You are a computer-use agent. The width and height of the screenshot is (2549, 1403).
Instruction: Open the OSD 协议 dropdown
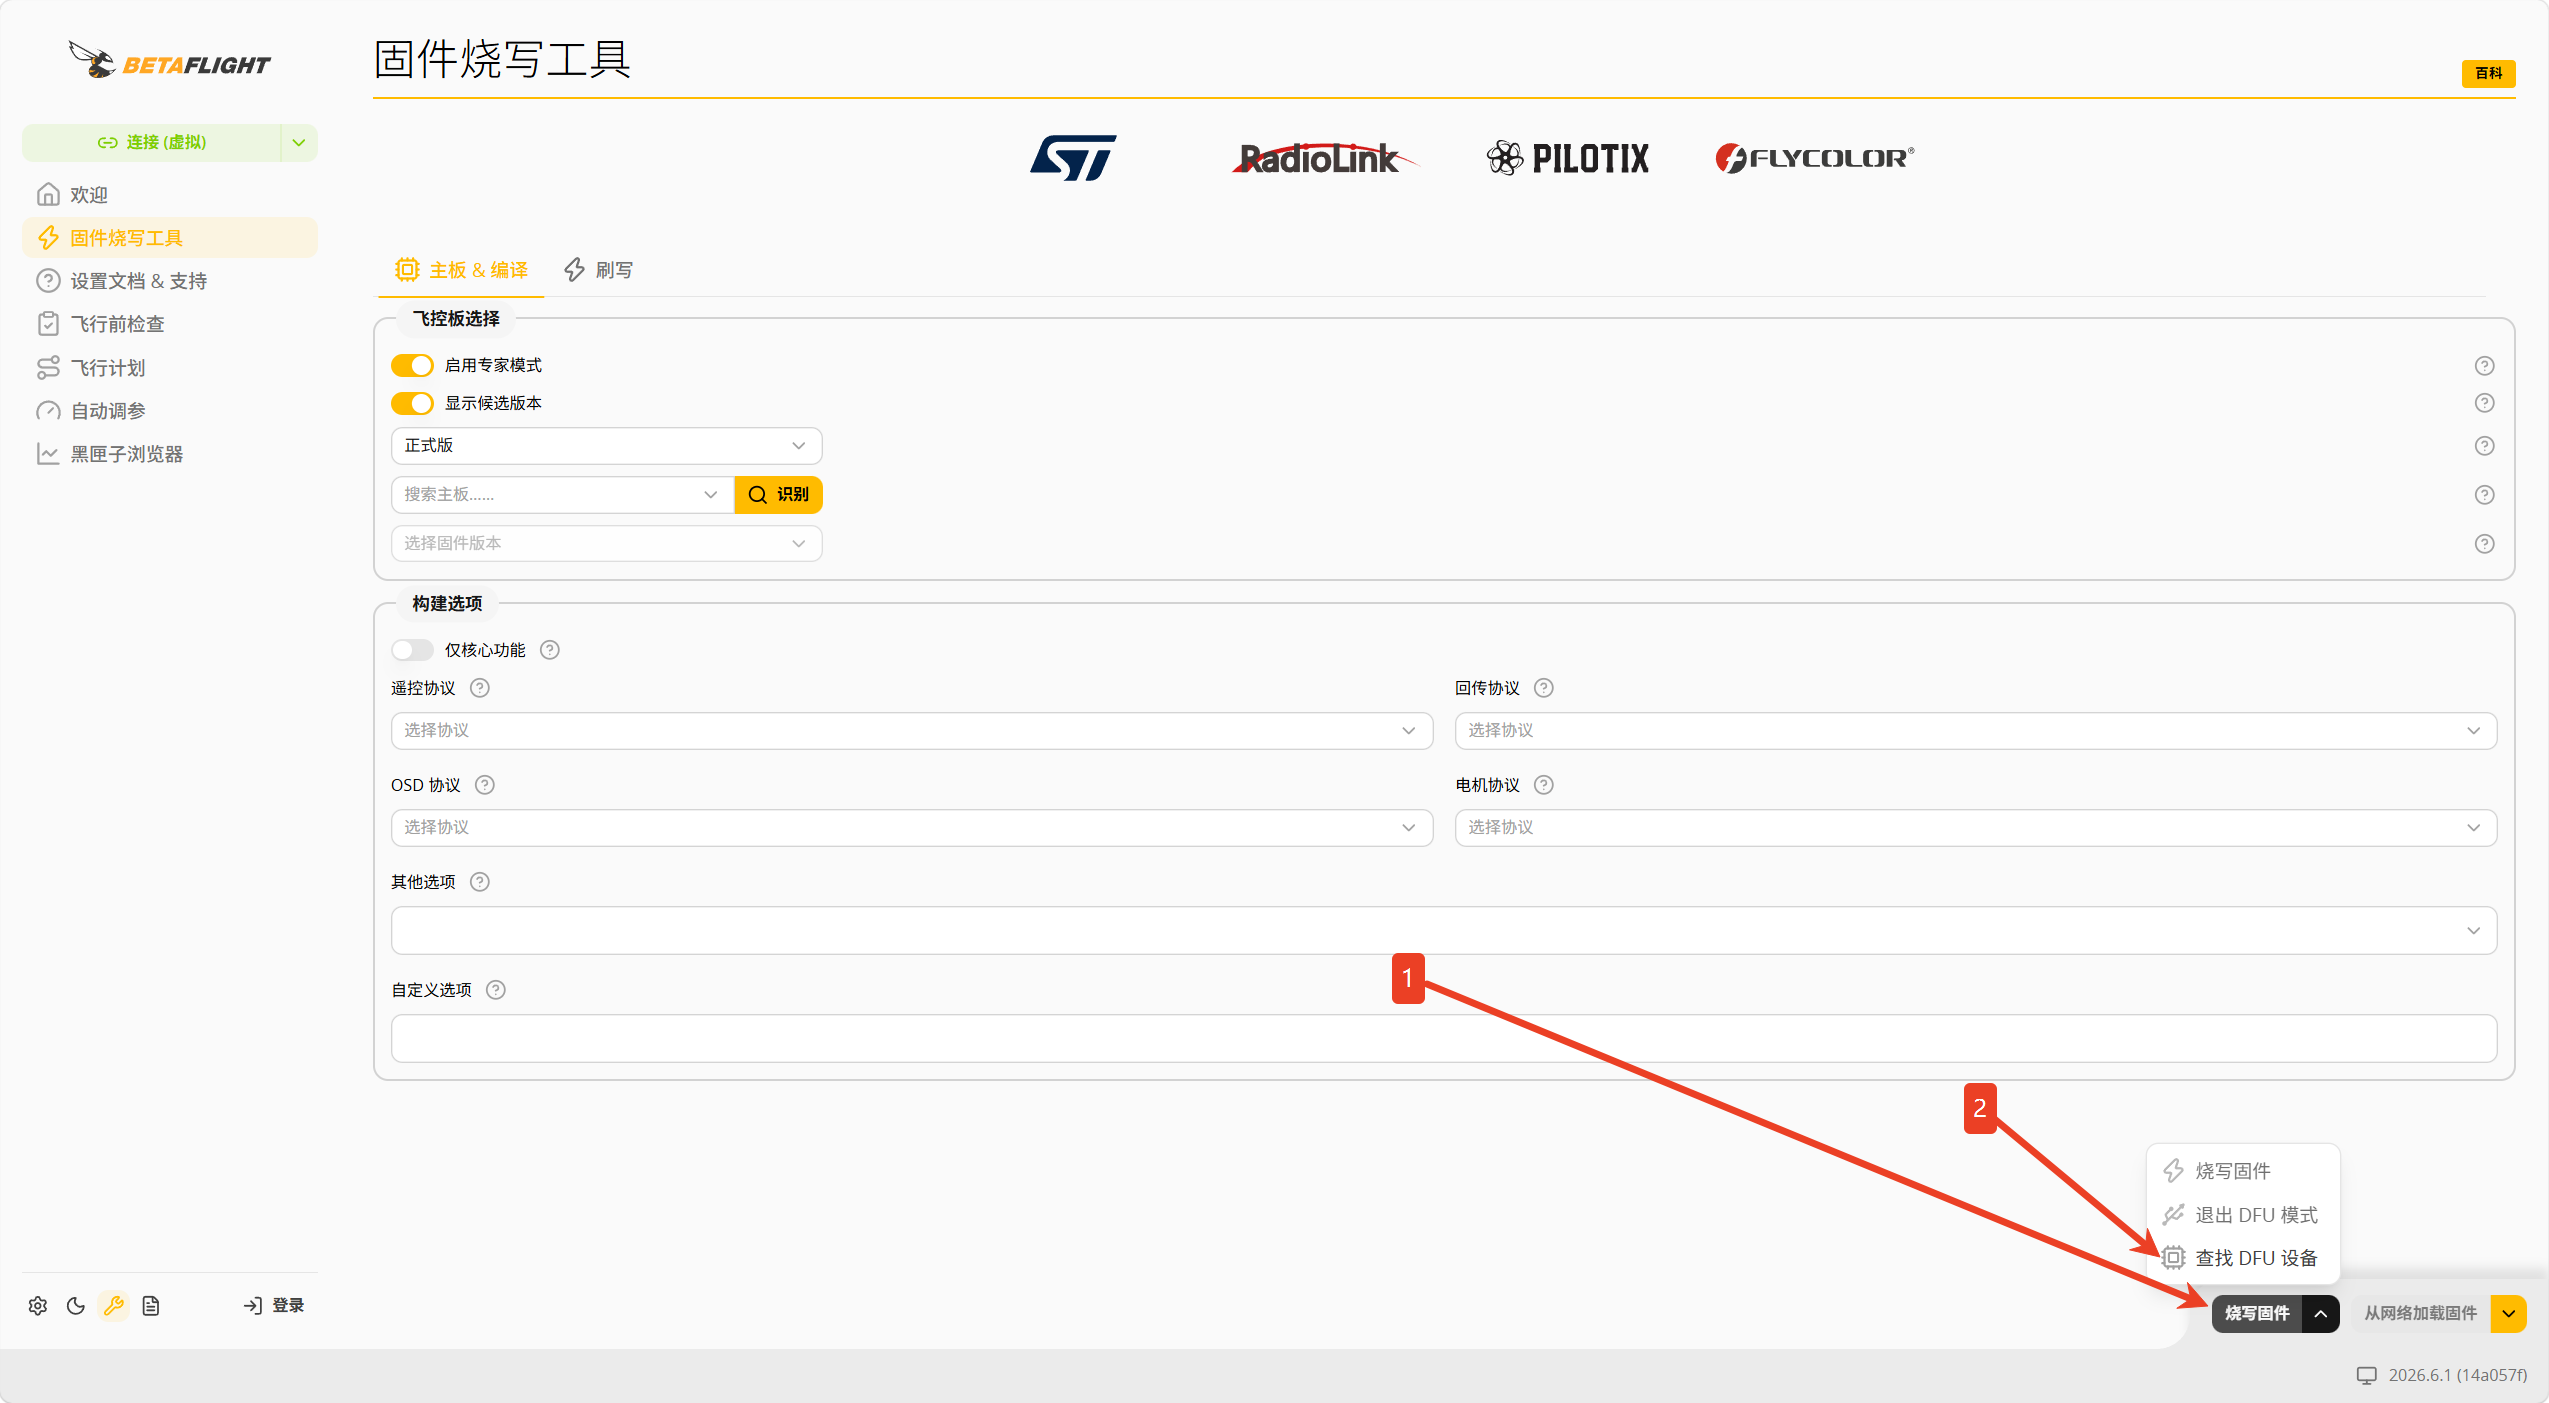(911, 828)
